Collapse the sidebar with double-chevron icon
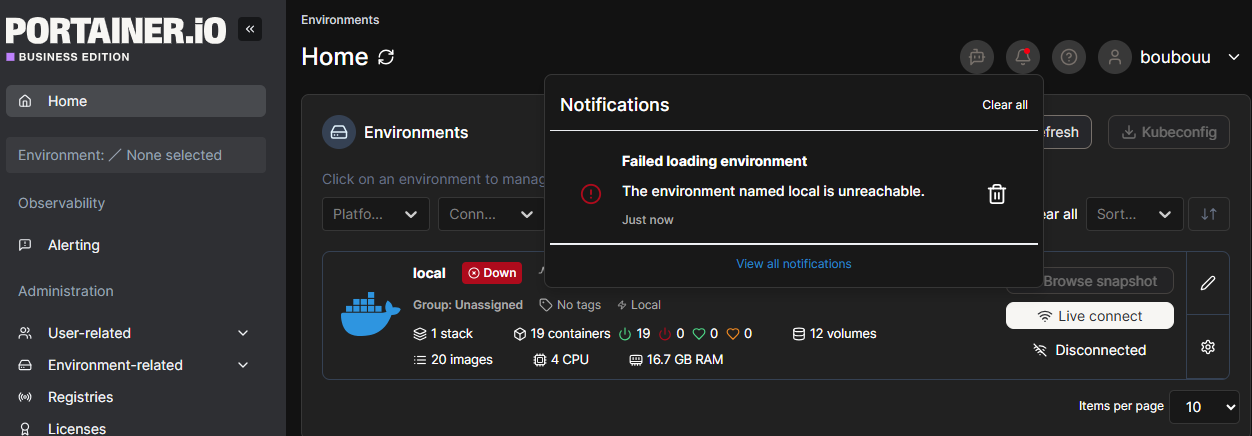The height and width of the screenshot is (436, 1252). coord(250,30)
